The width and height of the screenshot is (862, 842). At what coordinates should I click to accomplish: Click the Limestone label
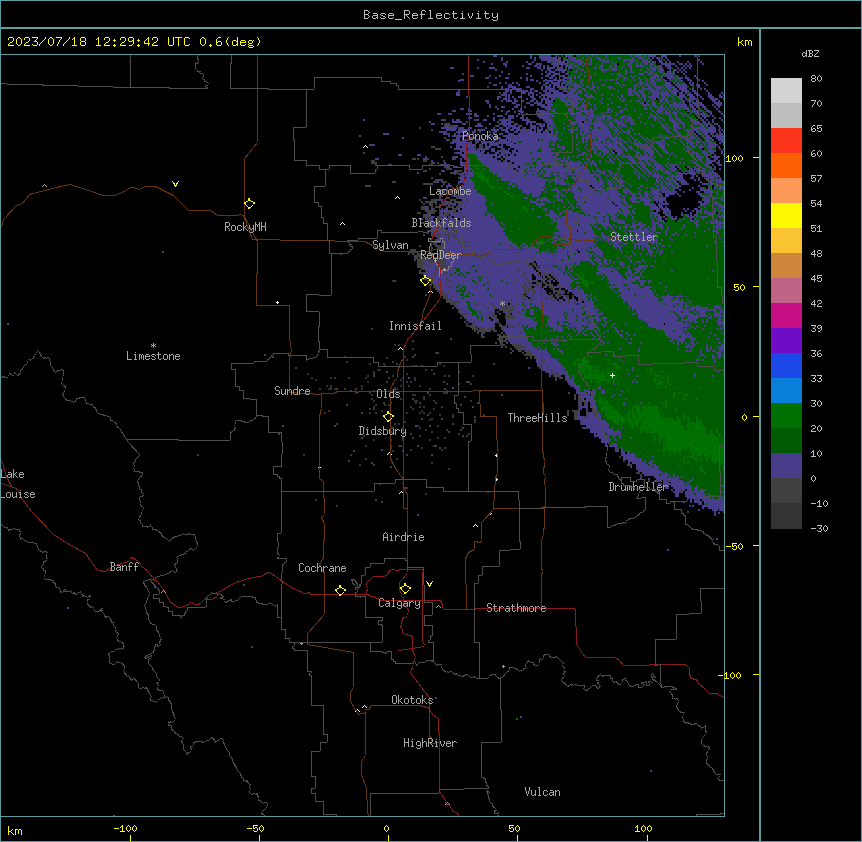point(153,356)
